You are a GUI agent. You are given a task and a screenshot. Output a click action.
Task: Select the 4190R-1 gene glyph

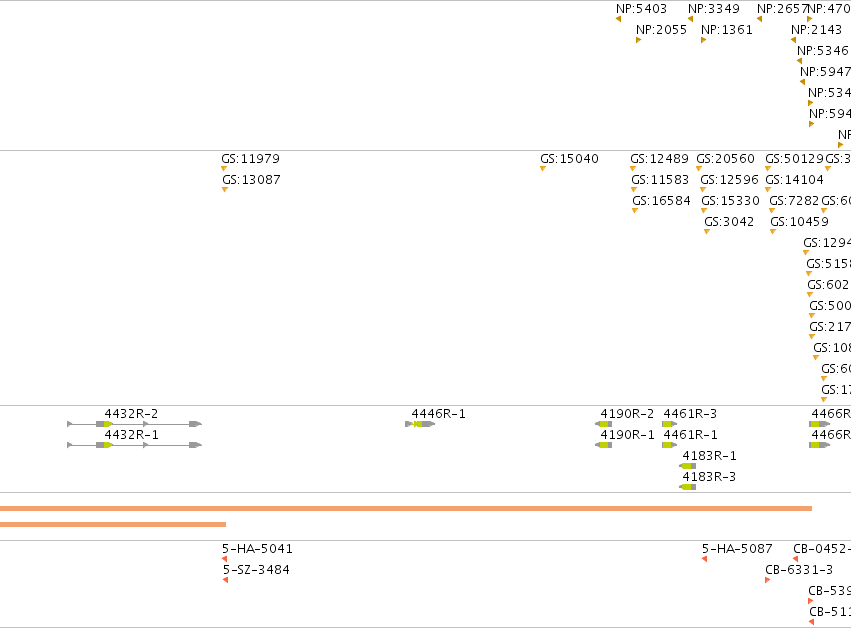pyautogui.click(x=604, y=445)
